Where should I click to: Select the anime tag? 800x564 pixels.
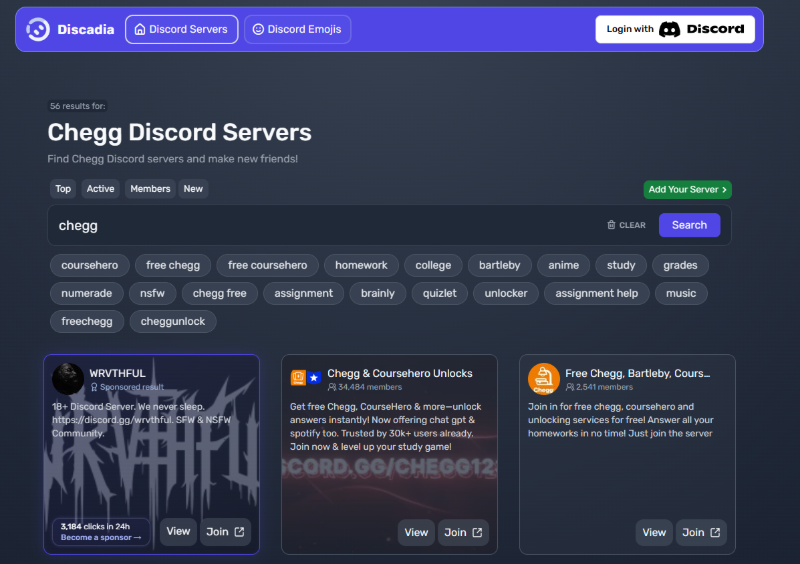coord(563,265)
